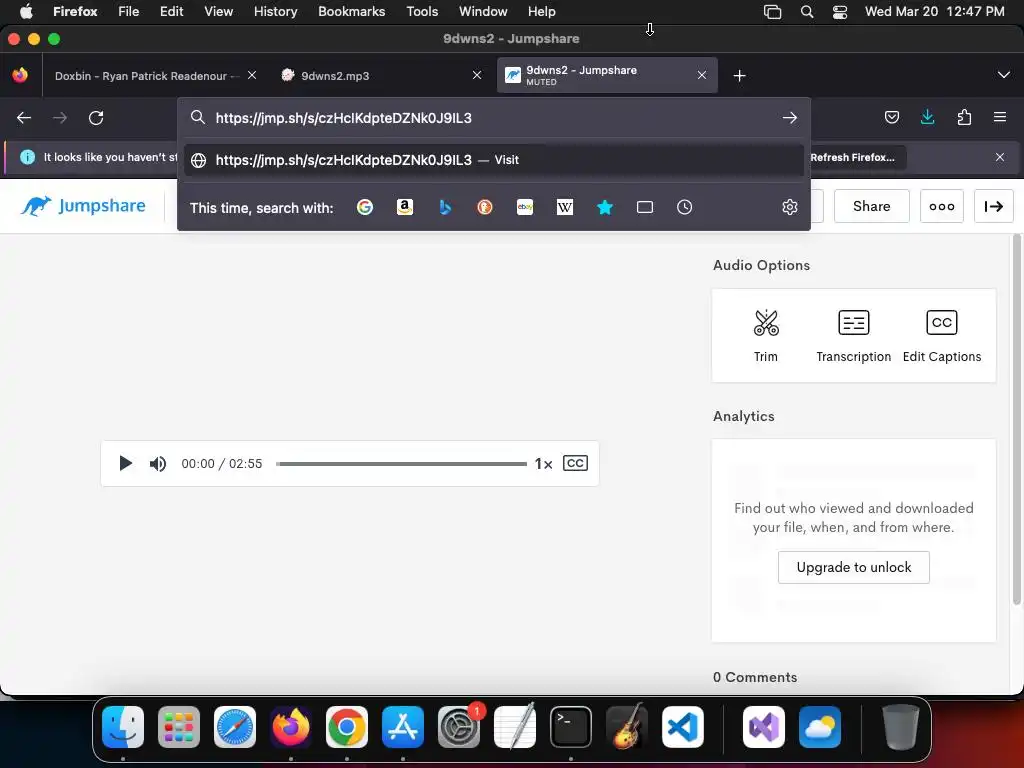Search with Google from address bar

(365, 207)
